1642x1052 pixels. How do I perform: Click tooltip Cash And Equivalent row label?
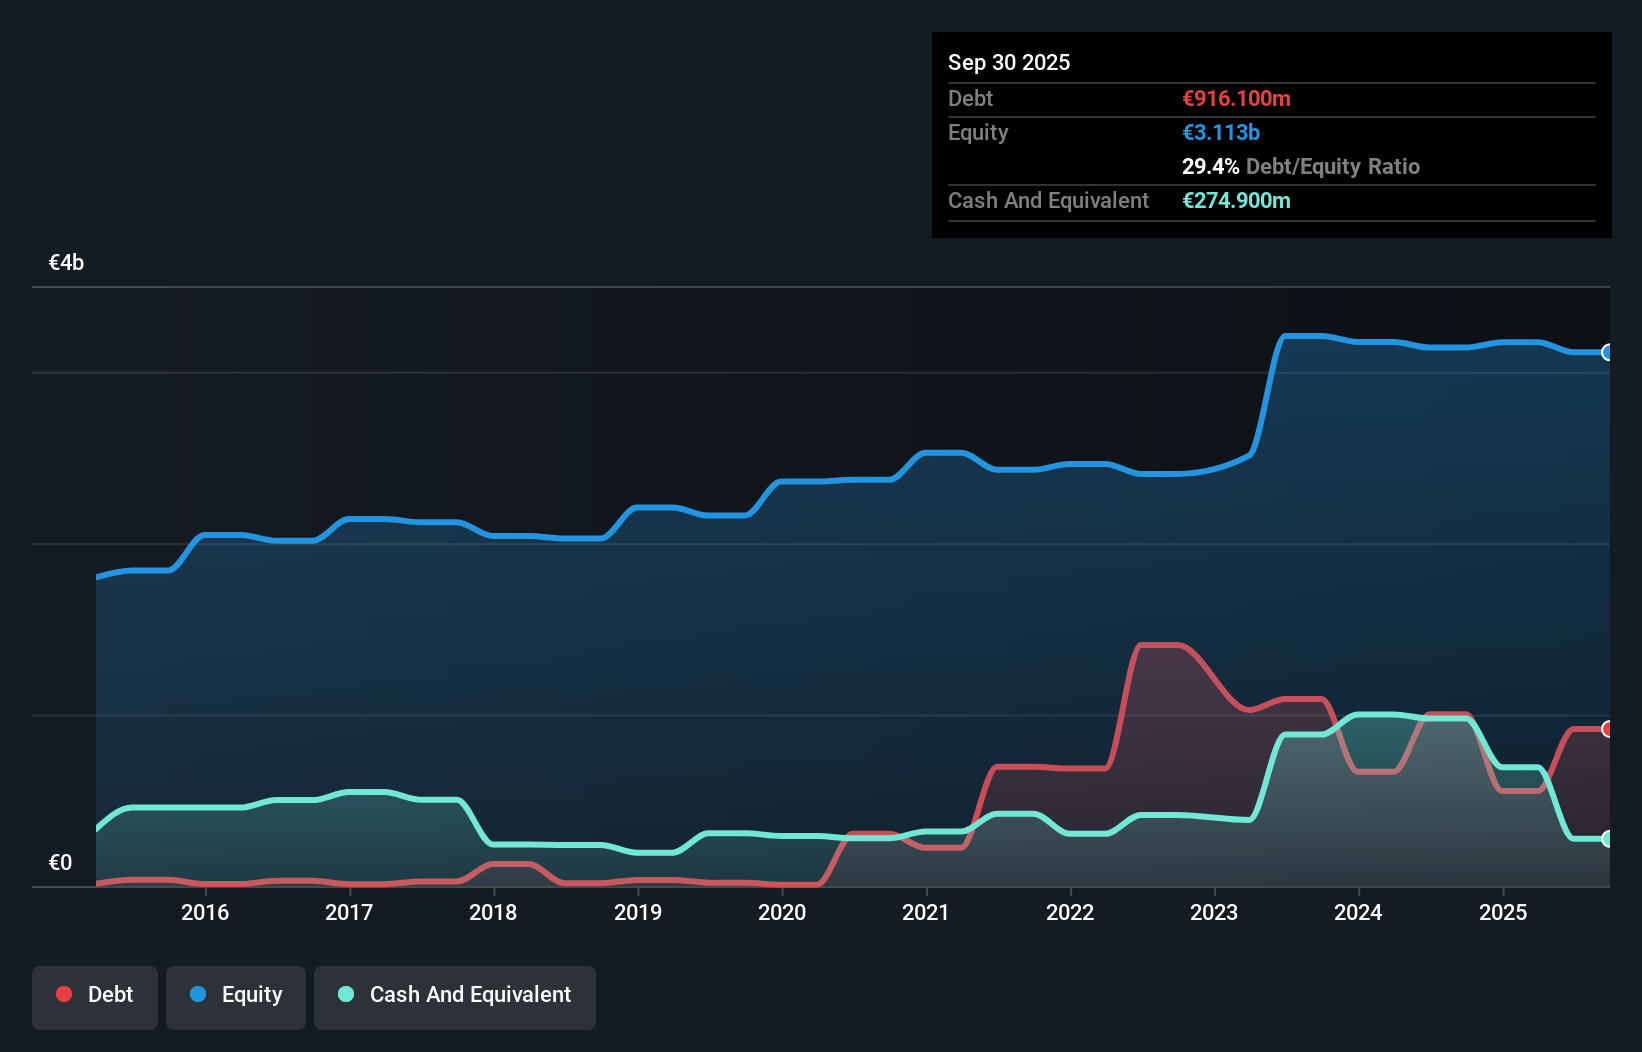(x=1048, y=200)
